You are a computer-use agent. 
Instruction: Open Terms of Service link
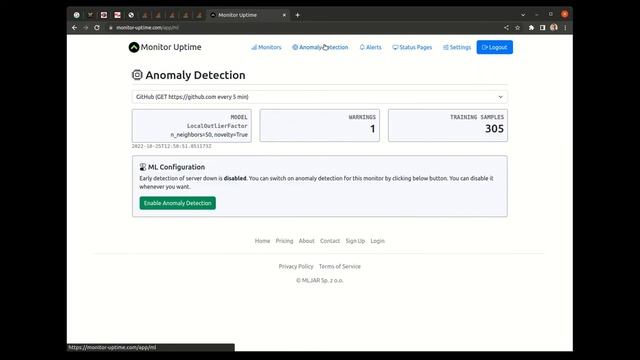pyautogui.click(x=340, y=266)
